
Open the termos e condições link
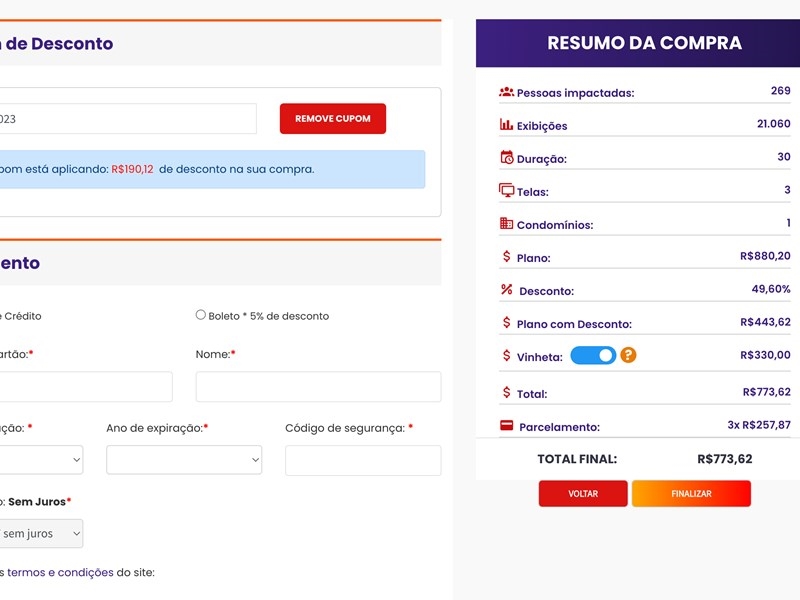tap(60, 572)
